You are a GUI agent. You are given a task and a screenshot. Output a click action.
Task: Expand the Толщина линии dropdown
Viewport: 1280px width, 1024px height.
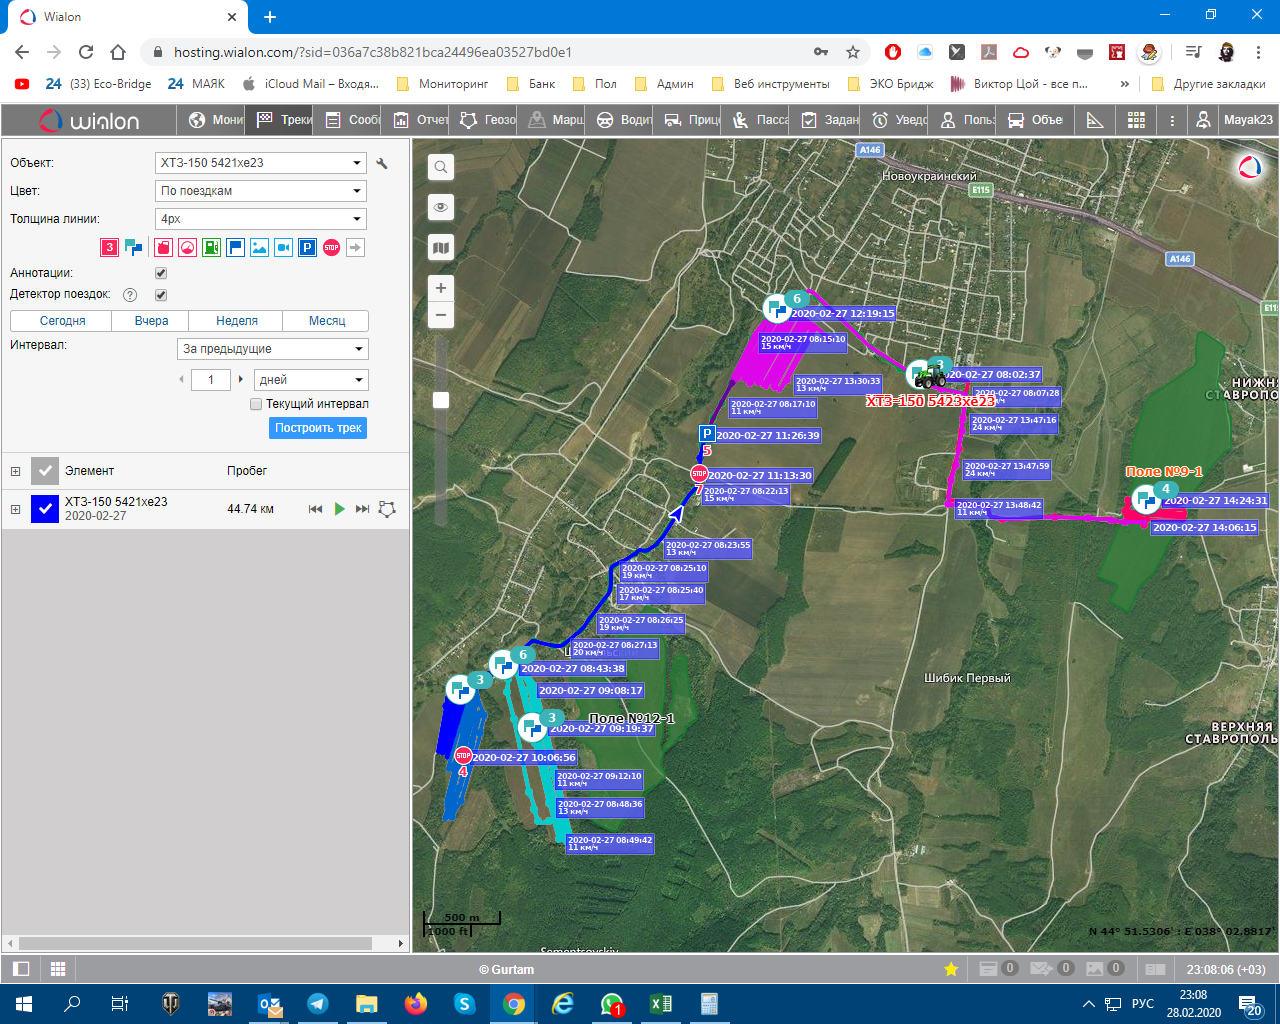coord(261,219)
